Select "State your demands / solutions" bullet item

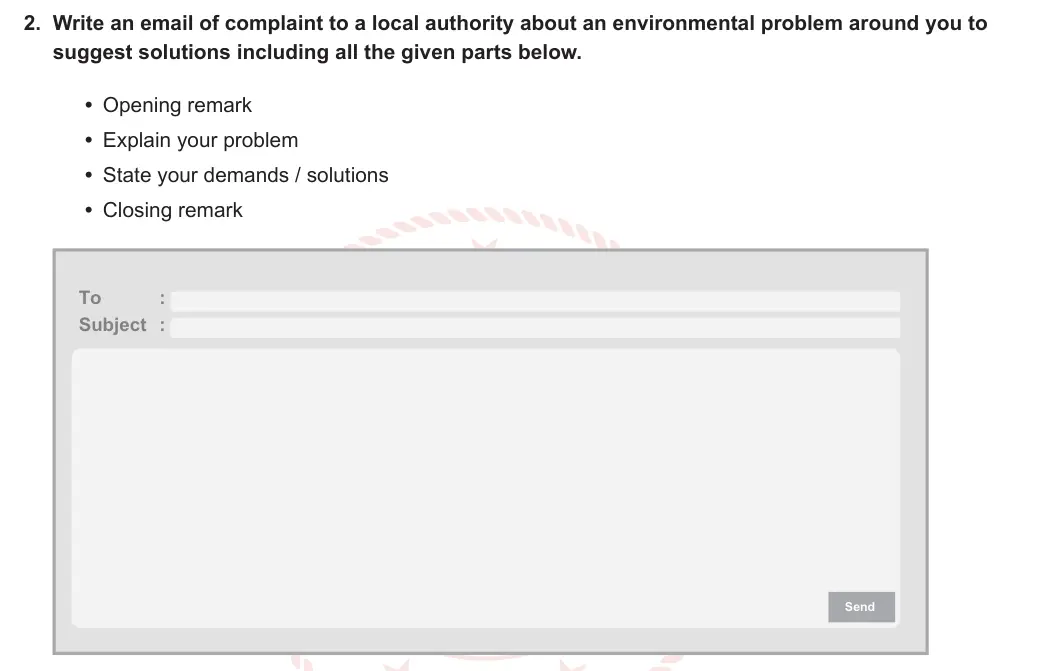[245, 175]
